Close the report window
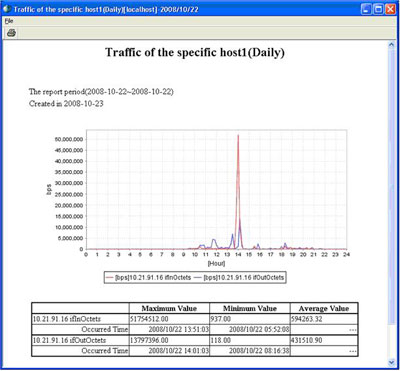The image size is (400, 371). click(390, 9)
